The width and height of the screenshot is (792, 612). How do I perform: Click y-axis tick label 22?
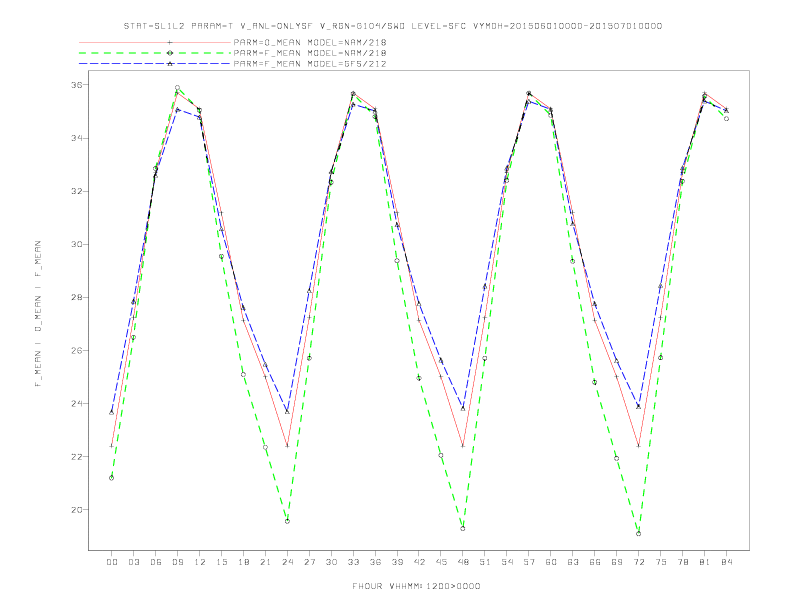tap(77, 456)
